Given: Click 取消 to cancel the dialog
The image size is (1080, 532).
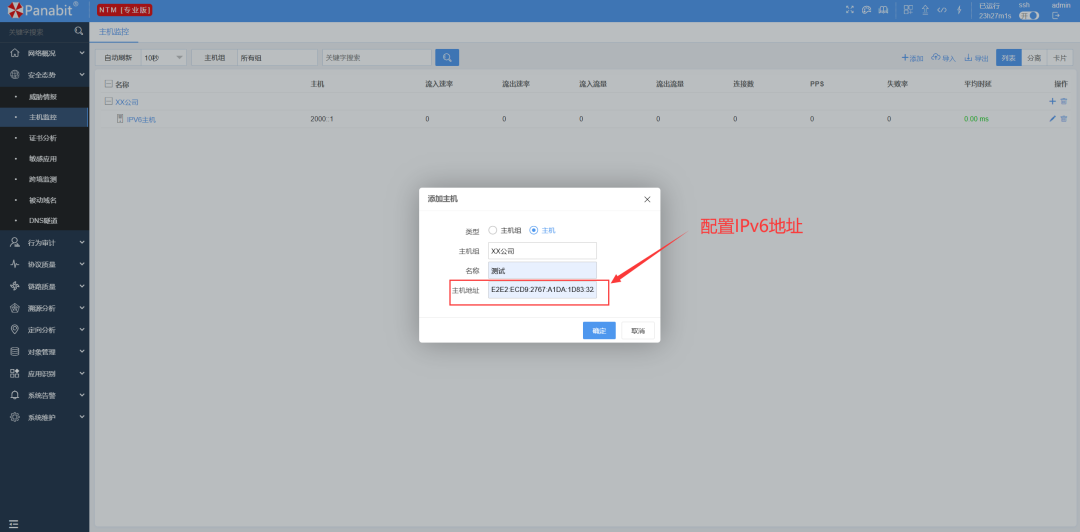Looking at the screenshot, I should [x=638, y=331].
